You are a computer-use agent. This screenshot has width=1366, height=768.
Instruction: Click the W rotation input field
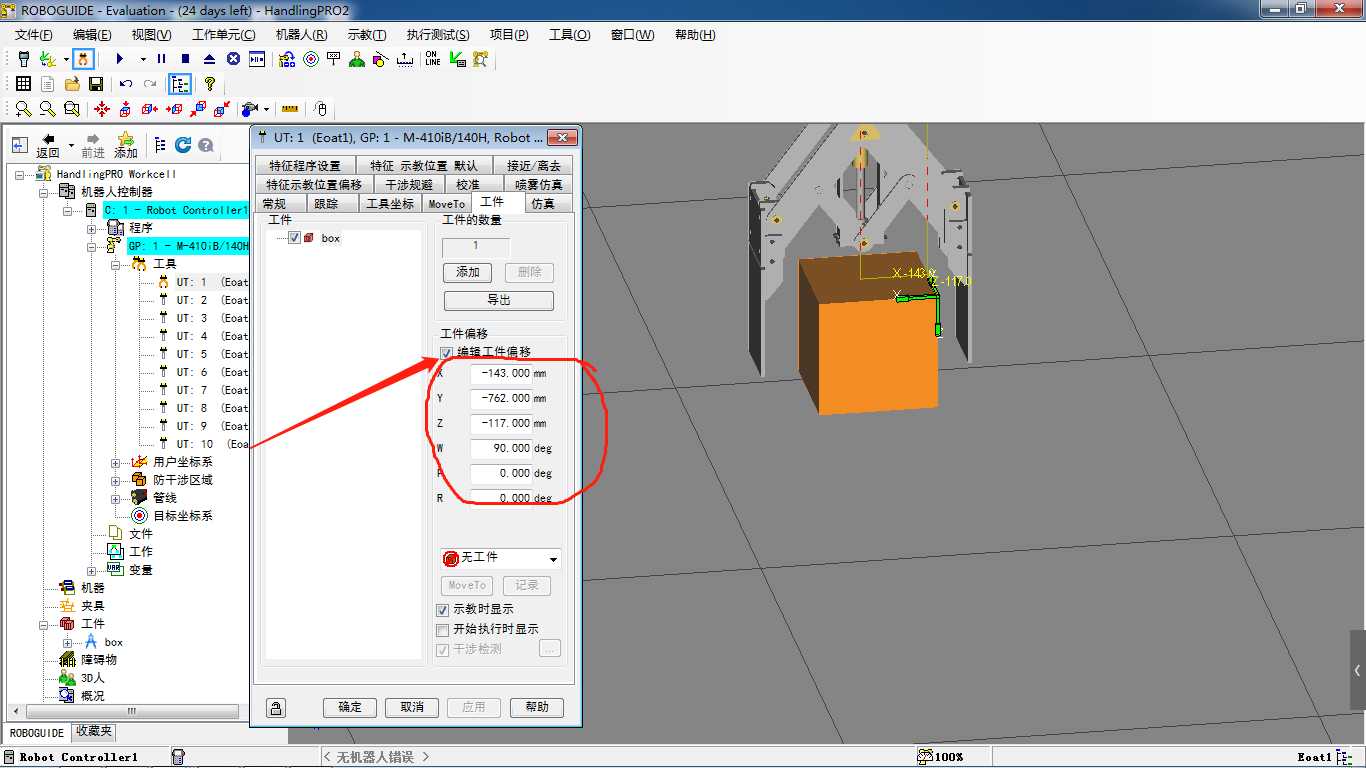(x=501, y=448)
